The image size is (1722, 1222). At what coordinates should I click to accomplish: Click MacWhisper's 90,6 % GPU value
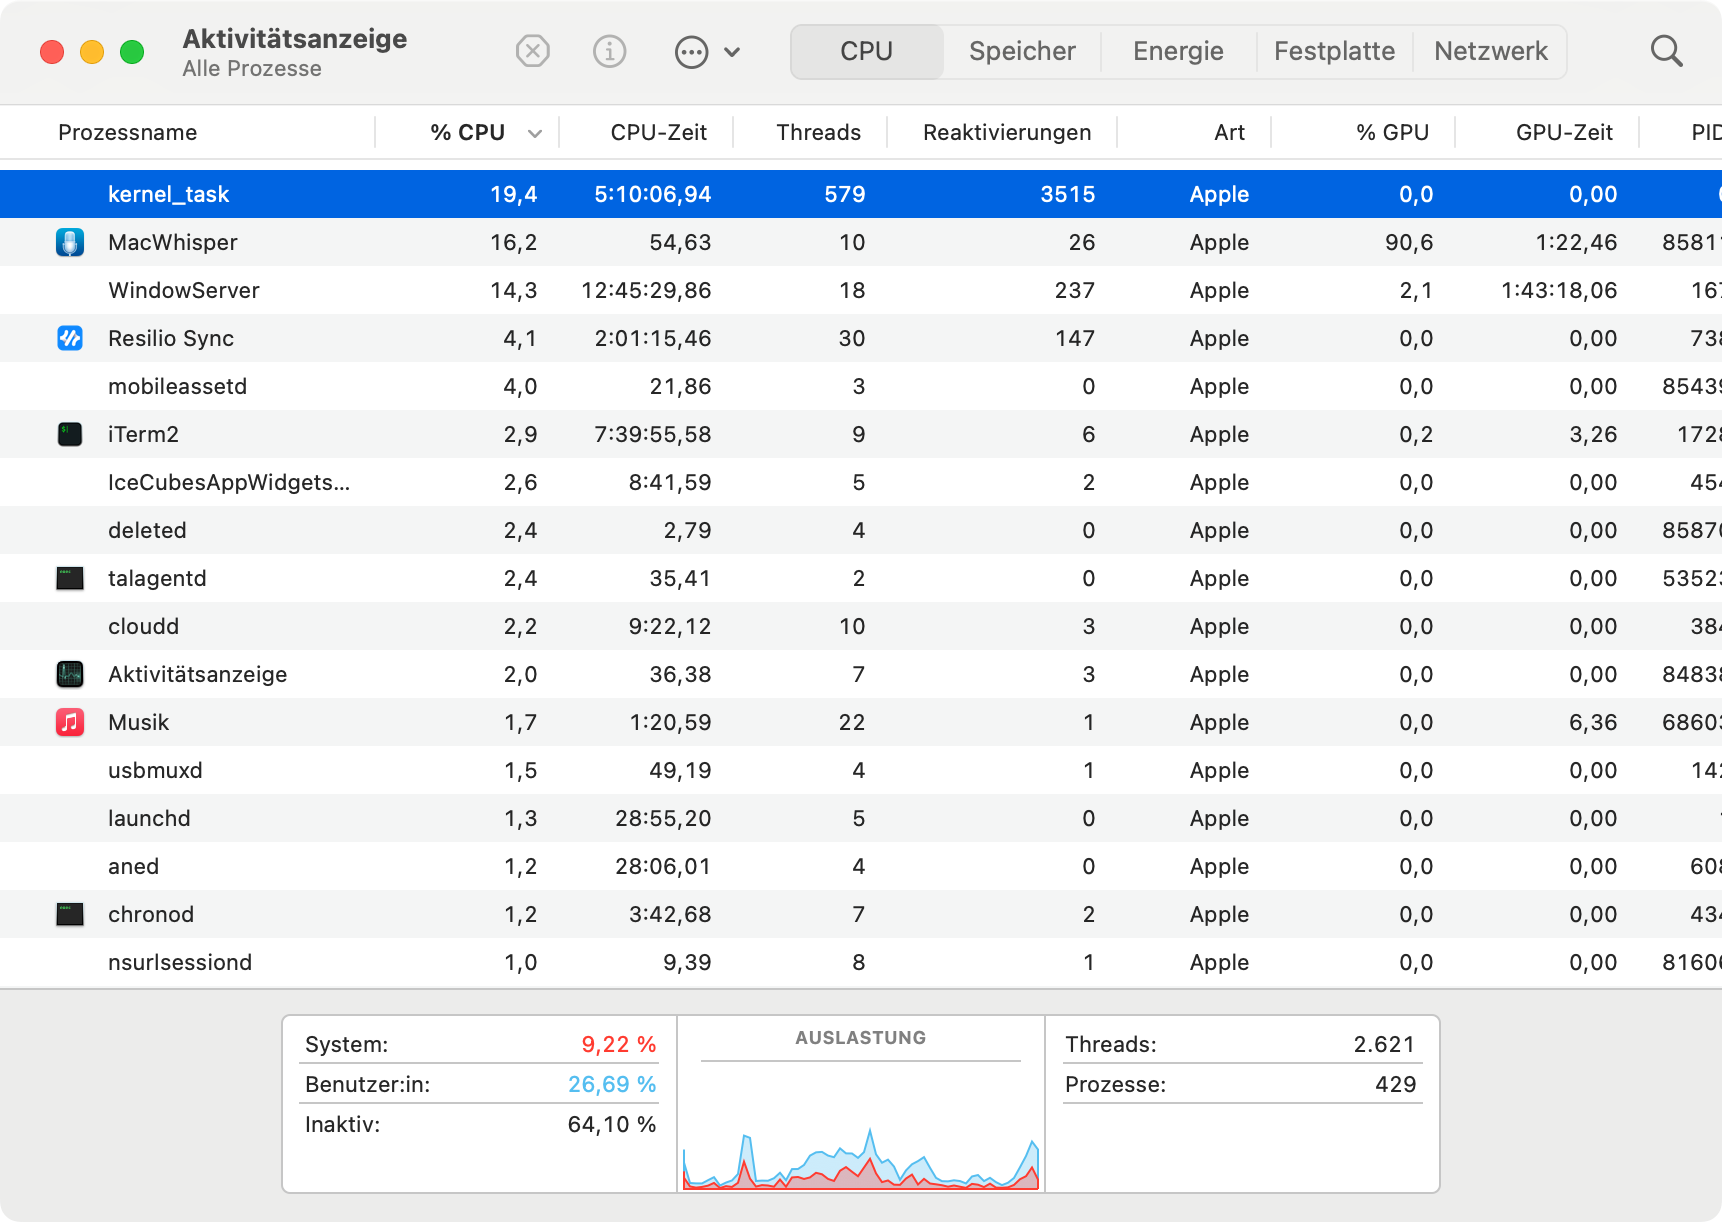(x=1408, y=242)
